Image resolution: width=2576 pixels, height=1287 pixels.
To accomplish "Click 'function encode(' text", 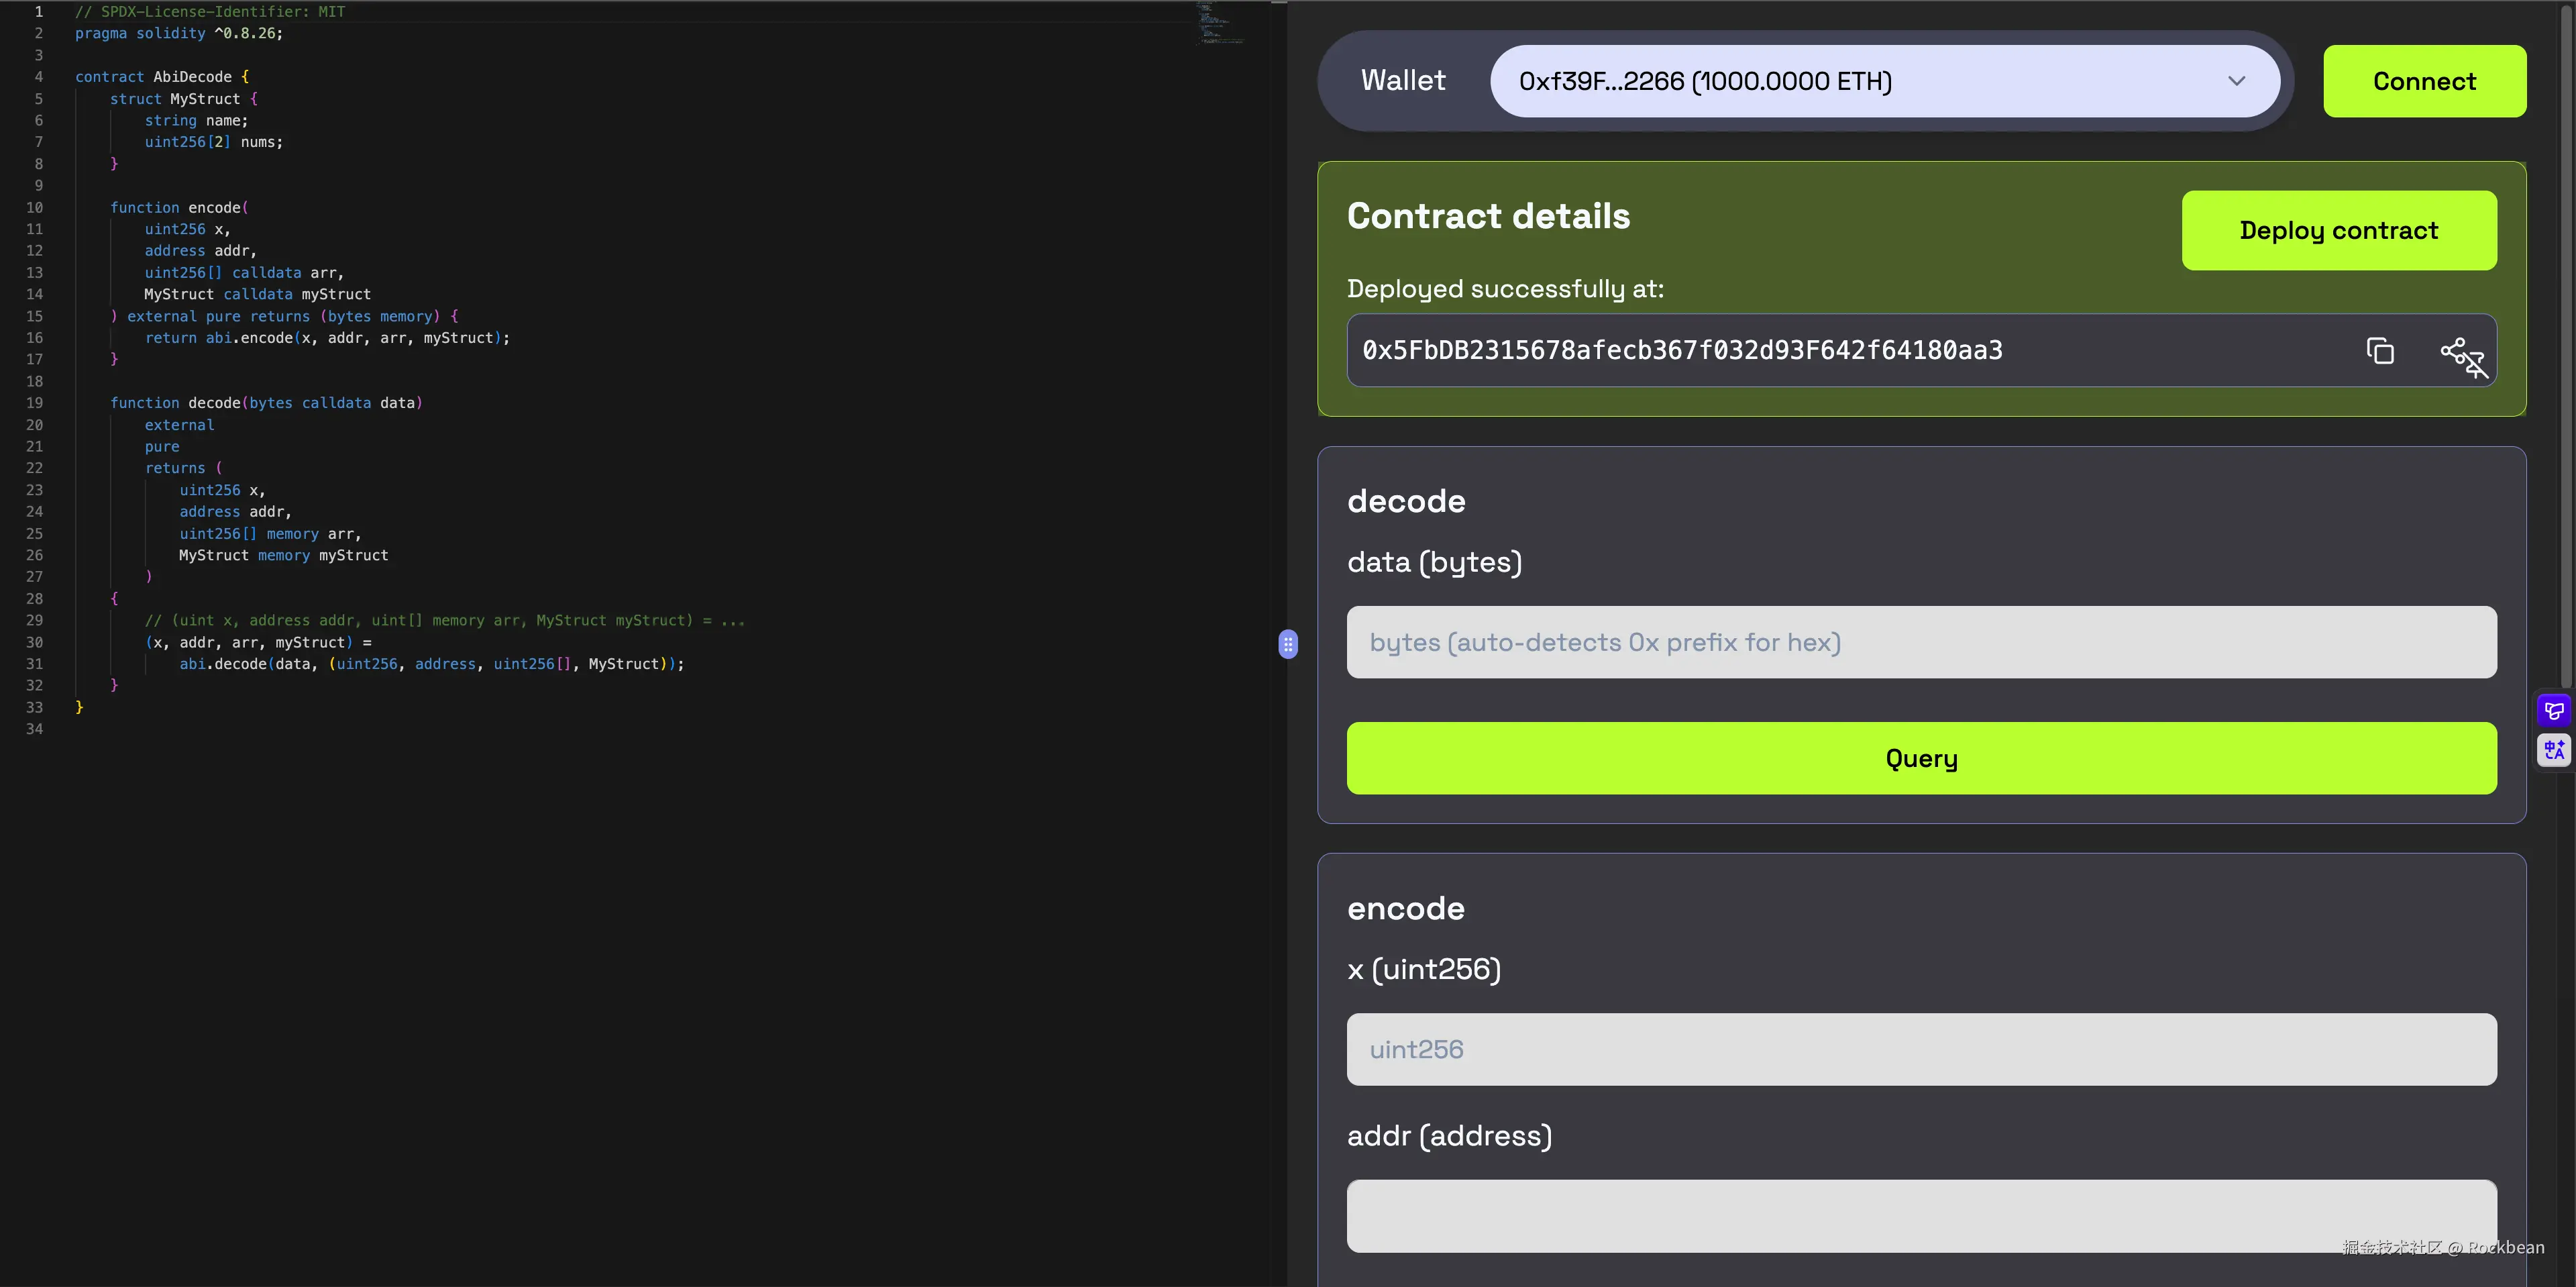I will [179, 207].
